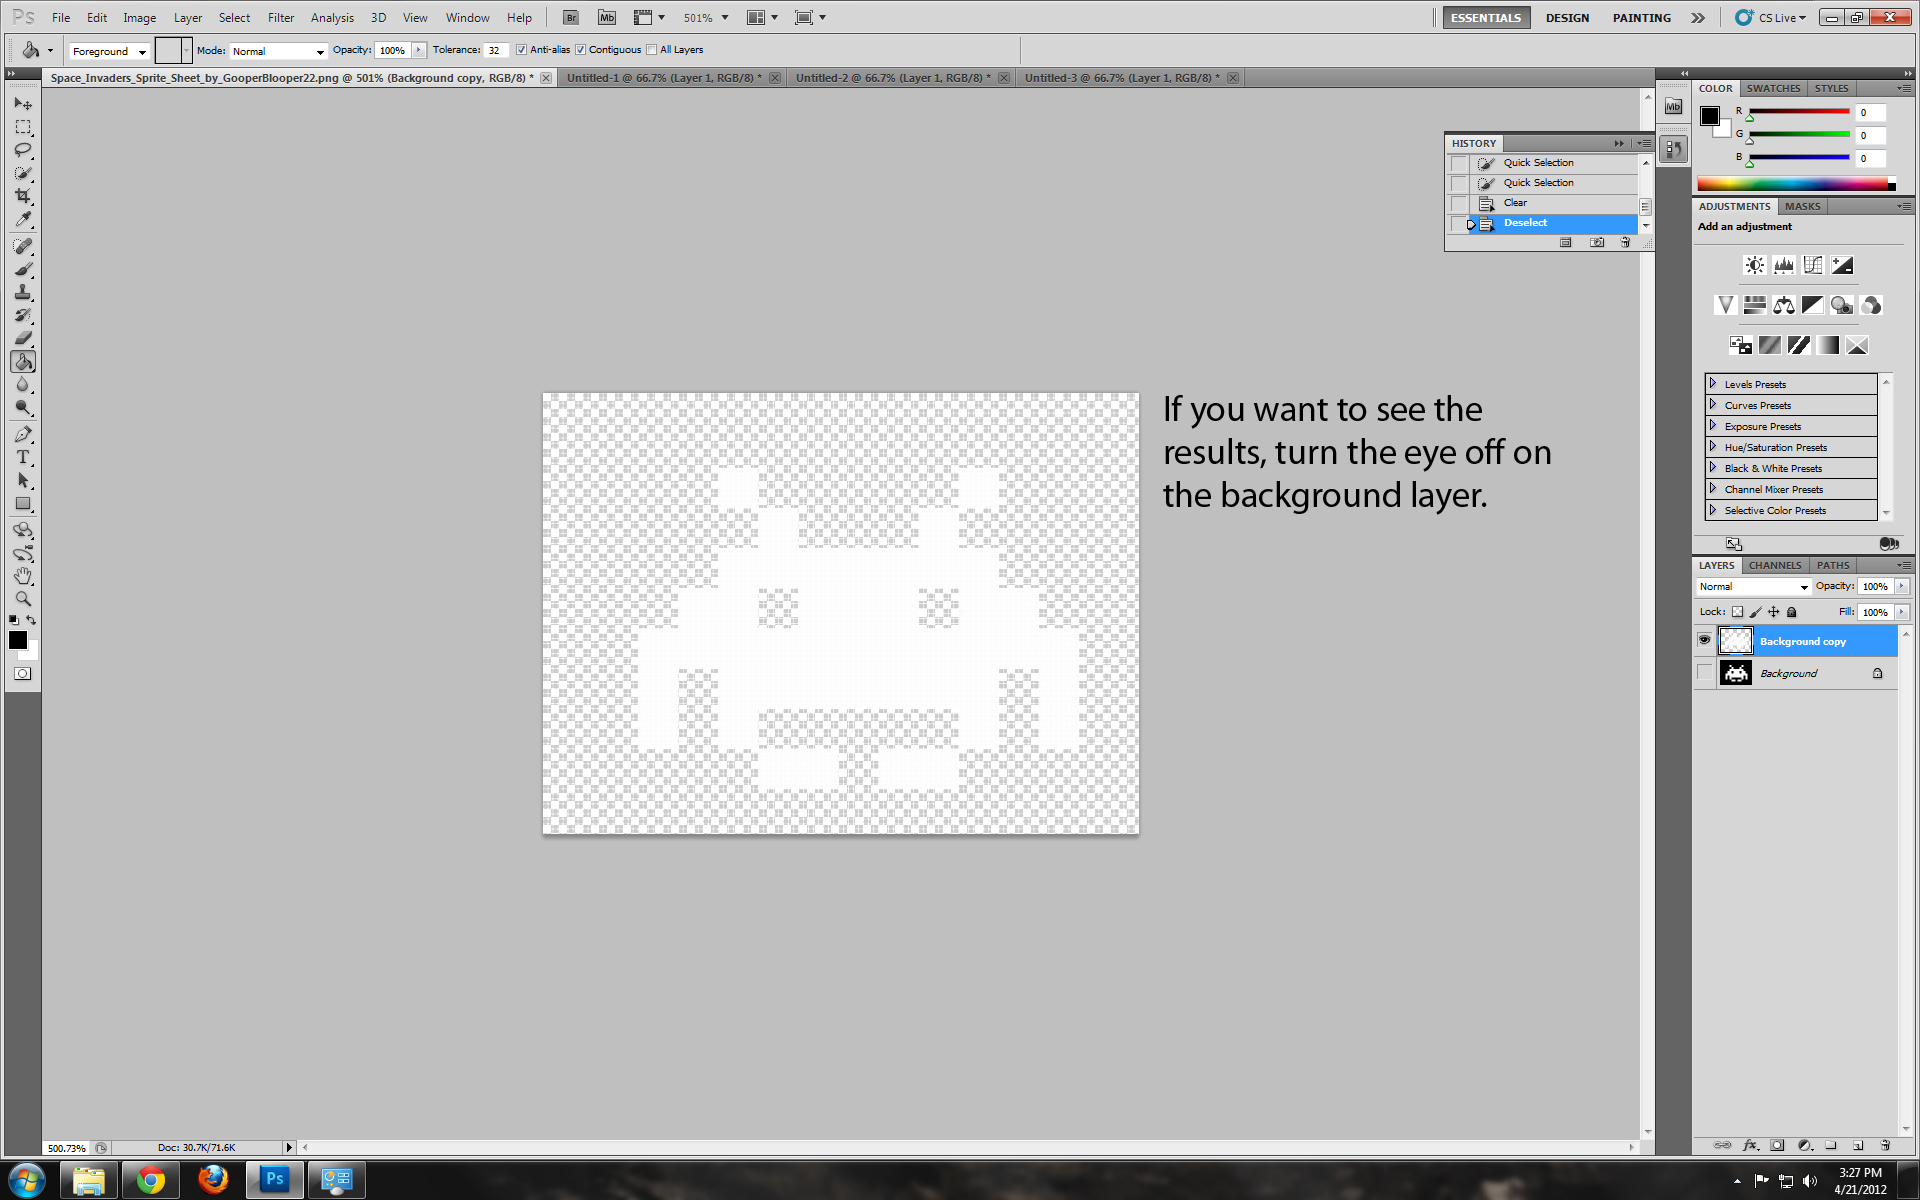This screenshot has width=1920, height=1200.
Task: Select the Dodge tool
Action: click(x=23, y=407)
